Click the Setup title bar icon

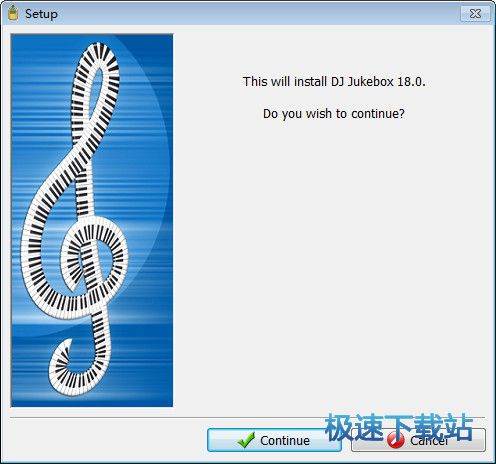(x=13, y=13)
